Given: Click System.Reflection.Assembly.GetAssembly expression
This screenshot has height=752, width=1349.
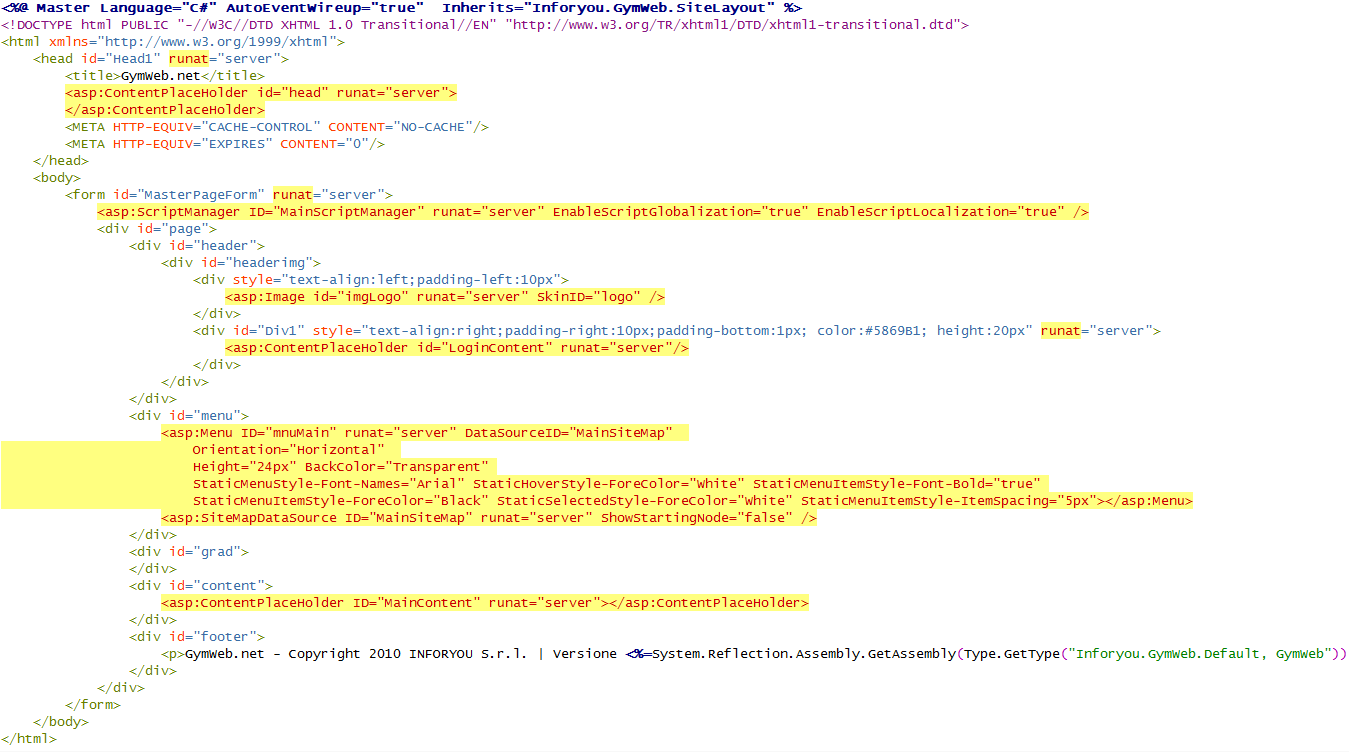Looking at the screenshot, I should pos(804,653).
